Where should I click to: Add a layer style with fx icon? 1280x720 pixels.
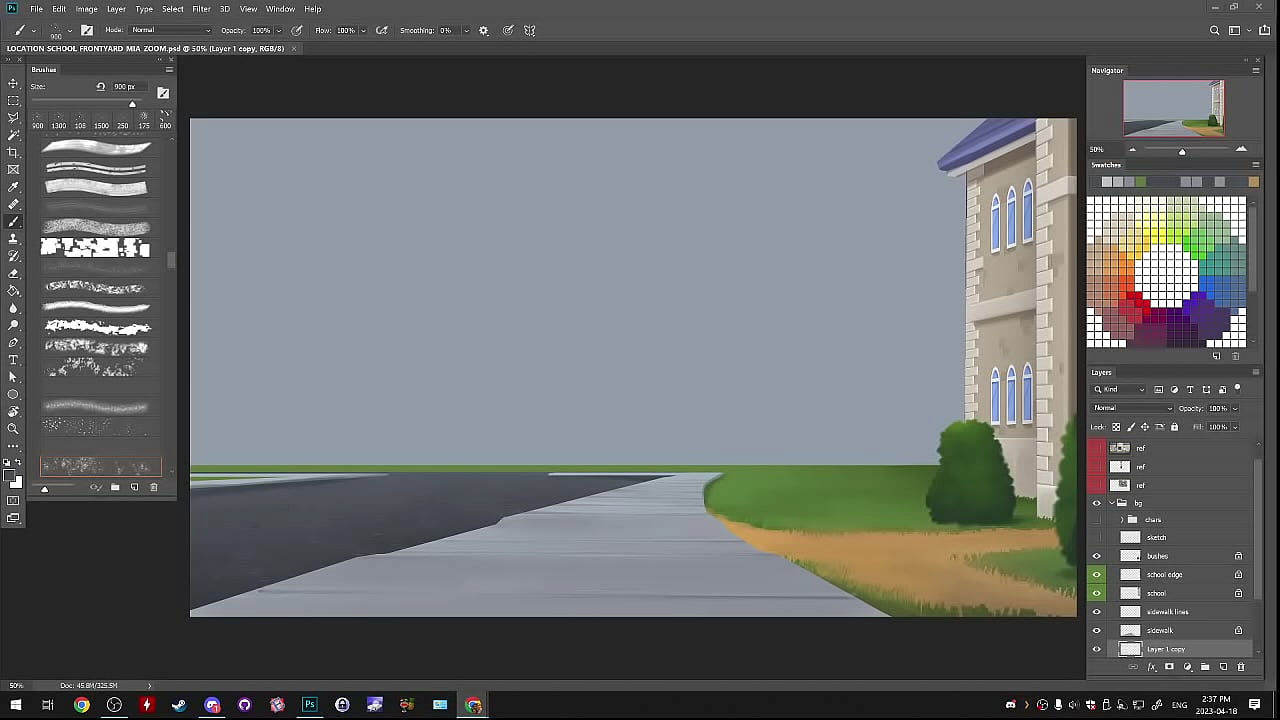1151,667
